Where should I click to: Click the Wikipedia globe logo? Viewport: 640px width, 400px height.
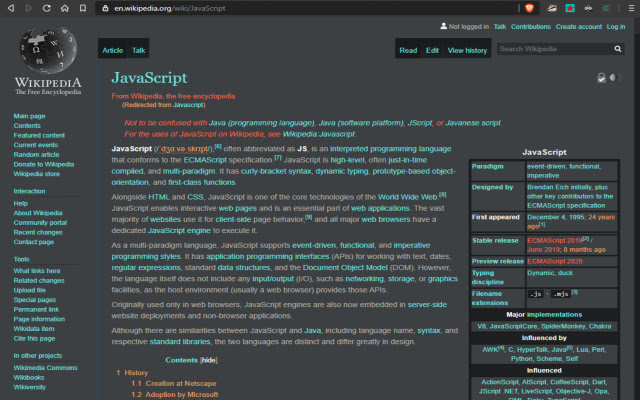coord(48,50)
